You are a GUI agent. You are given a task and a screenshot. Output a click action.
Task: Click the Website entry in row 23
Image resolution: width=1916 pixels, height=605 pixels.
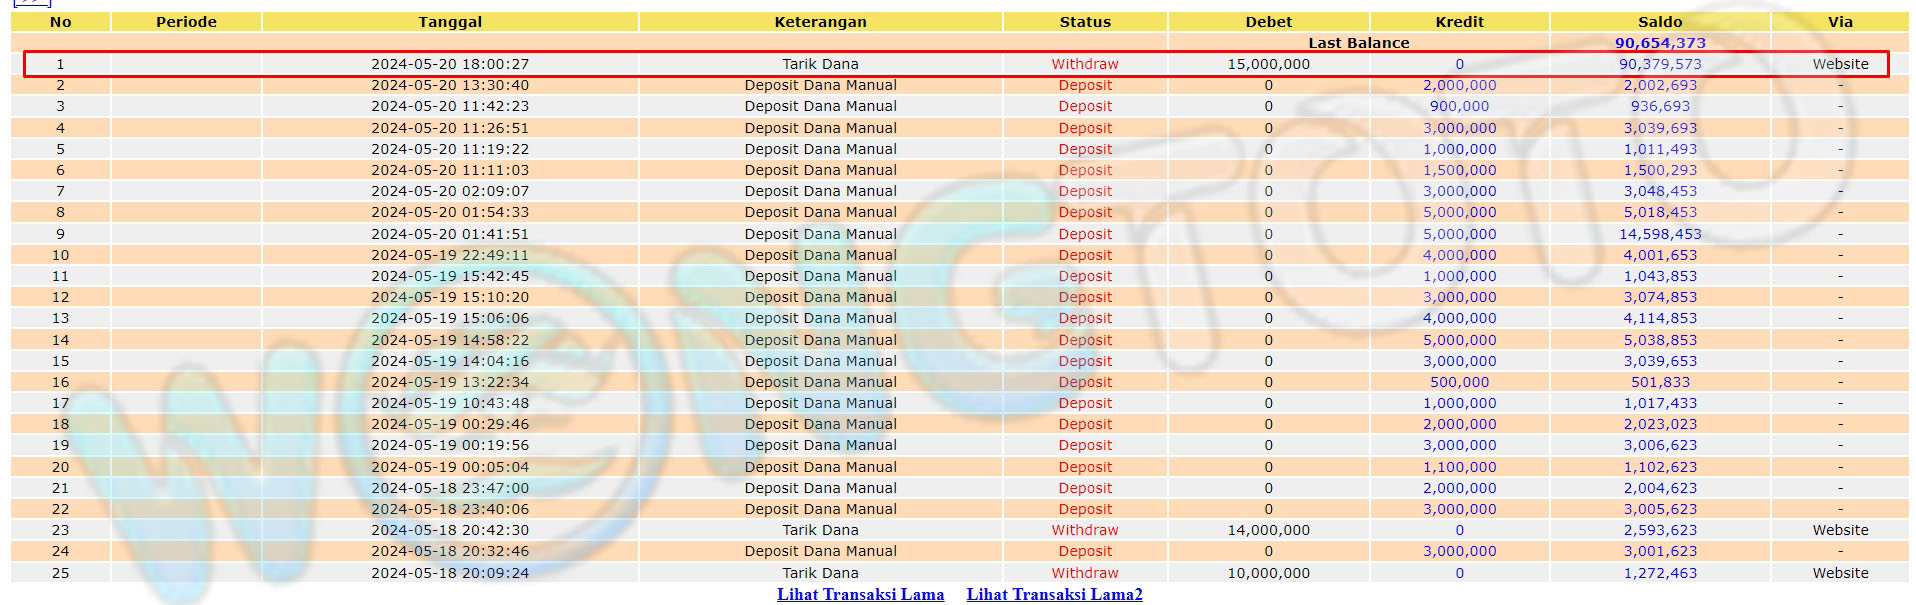(x=1840, y=530)
